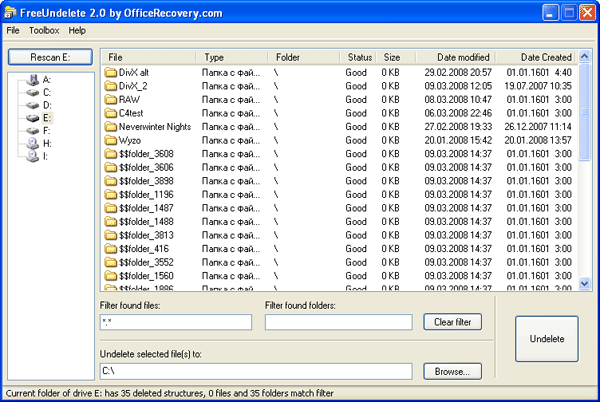This screenshot has height=402, width=600.
Task: Click created date 19.07.2007 10:35
Action: (538, 86)
